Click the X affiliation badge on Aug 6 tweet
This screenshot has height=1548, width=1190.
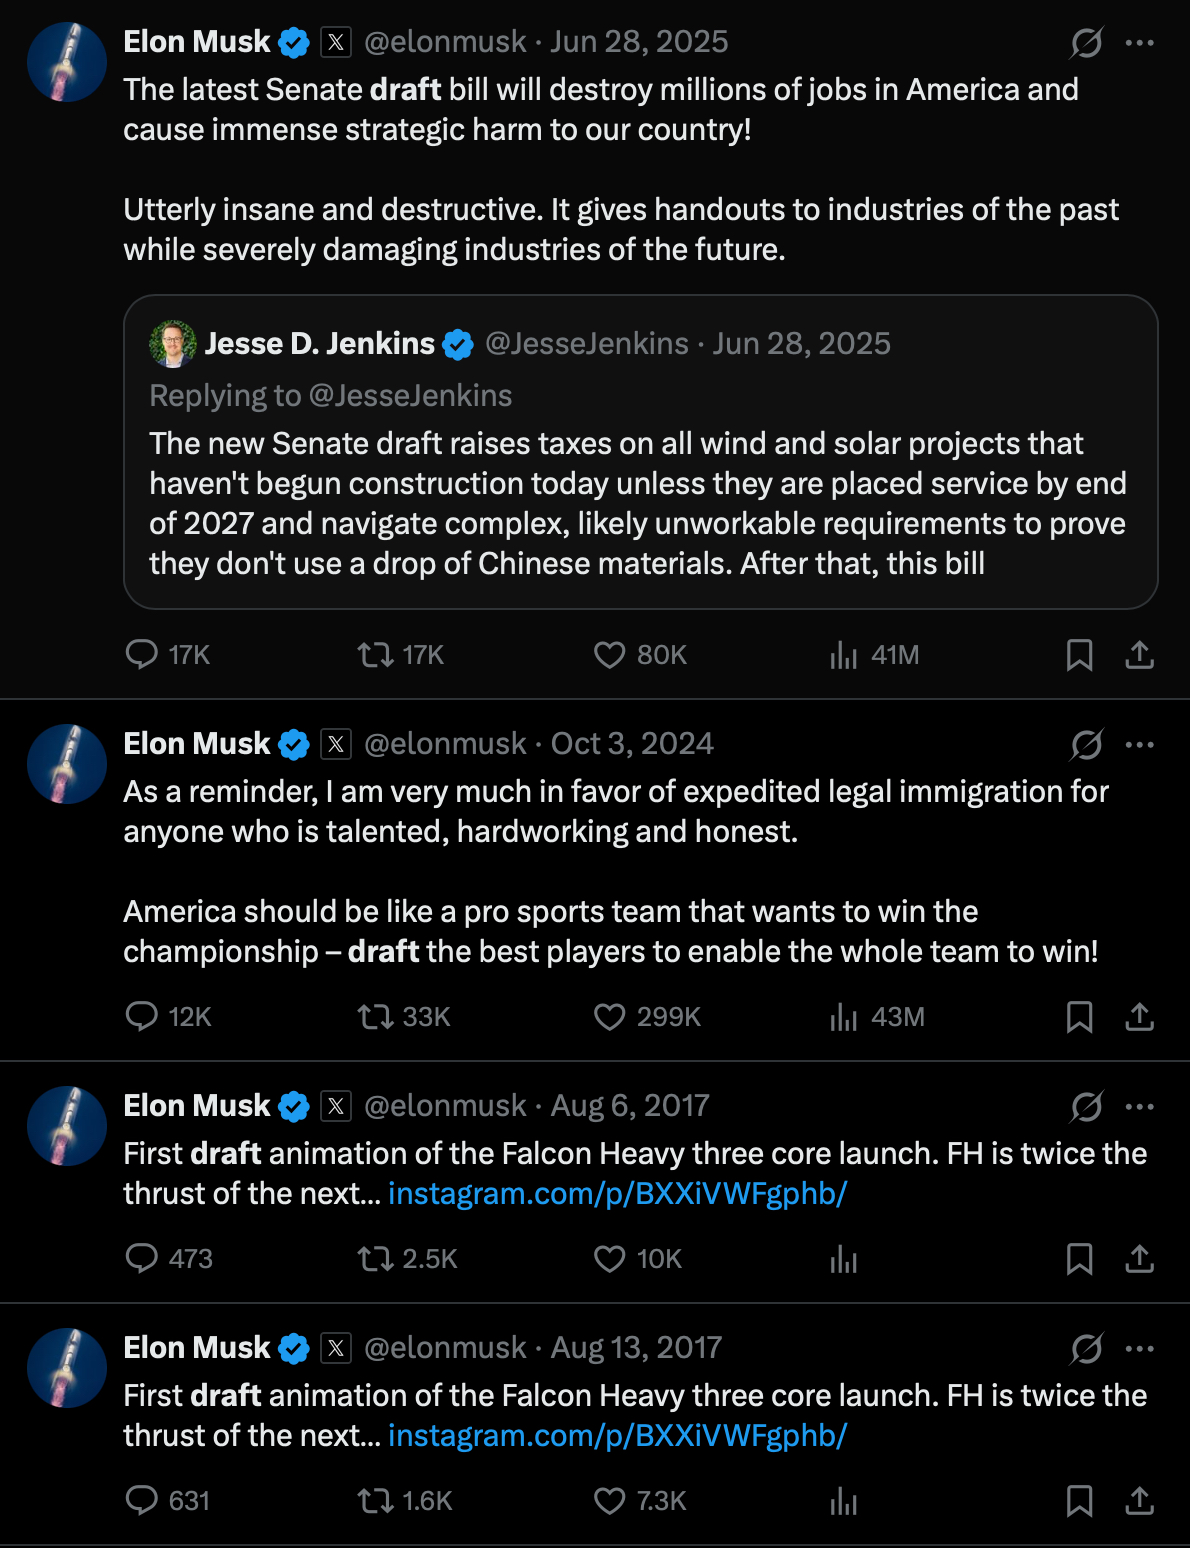click(x=336, y=1106)
